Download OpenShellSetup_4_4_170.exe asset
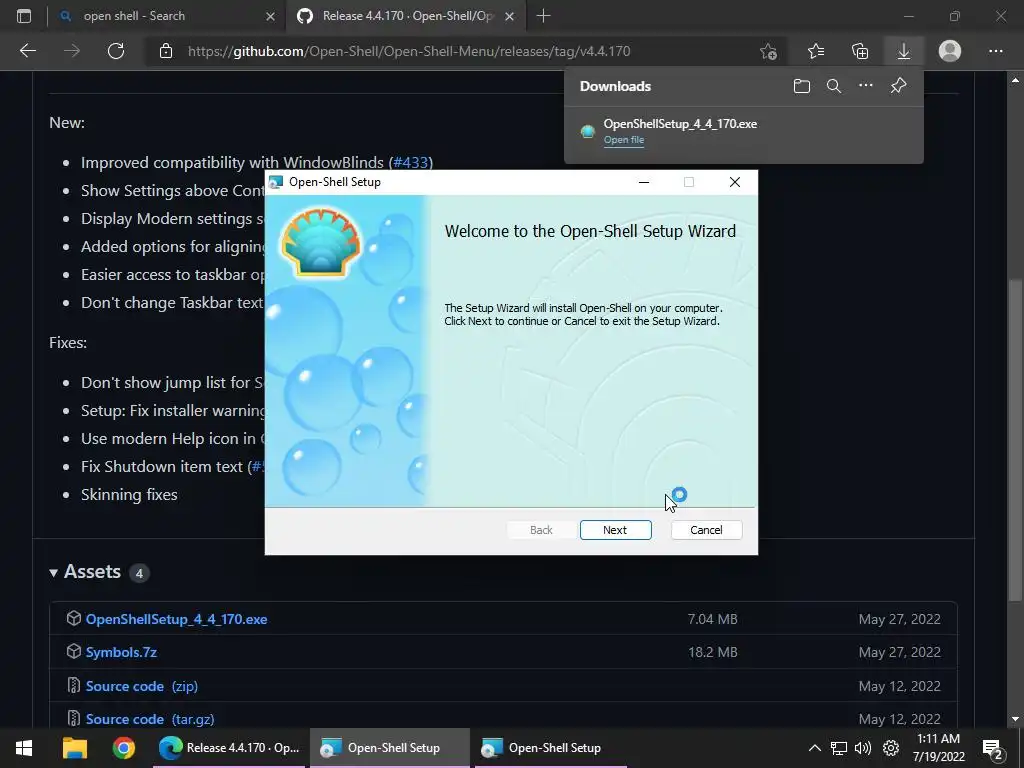The width and height of the screenshot is (1024, 768). tap(176, 619)
